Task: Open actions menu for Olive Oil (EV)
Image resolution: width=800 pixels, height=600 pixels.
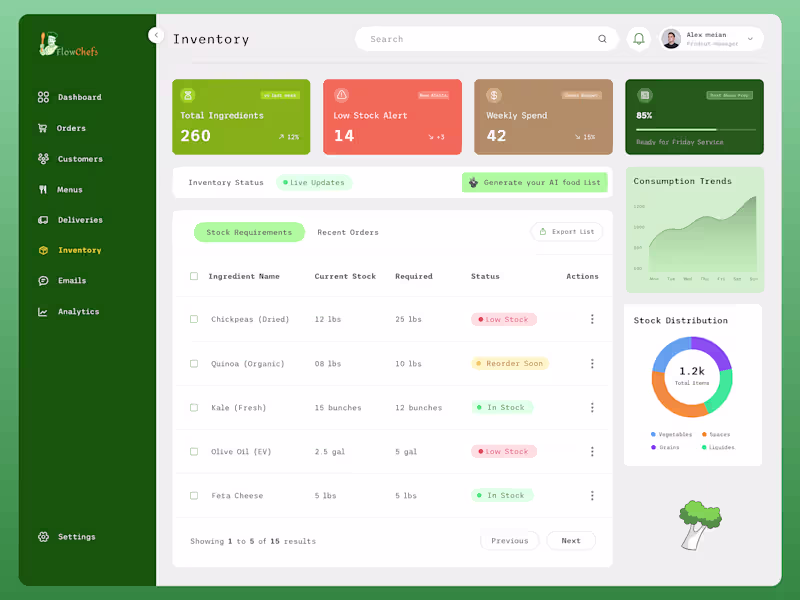Action: click(x=592, y=451)
